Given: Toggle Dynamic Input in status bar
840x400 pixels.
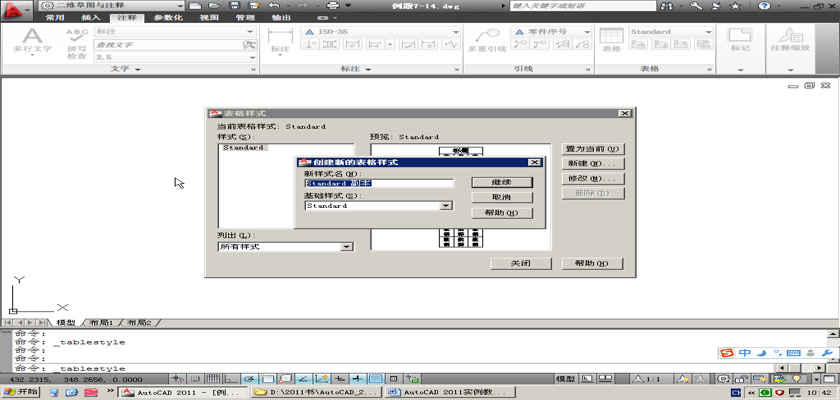Looking at the screenshot, I should (340, 379).
